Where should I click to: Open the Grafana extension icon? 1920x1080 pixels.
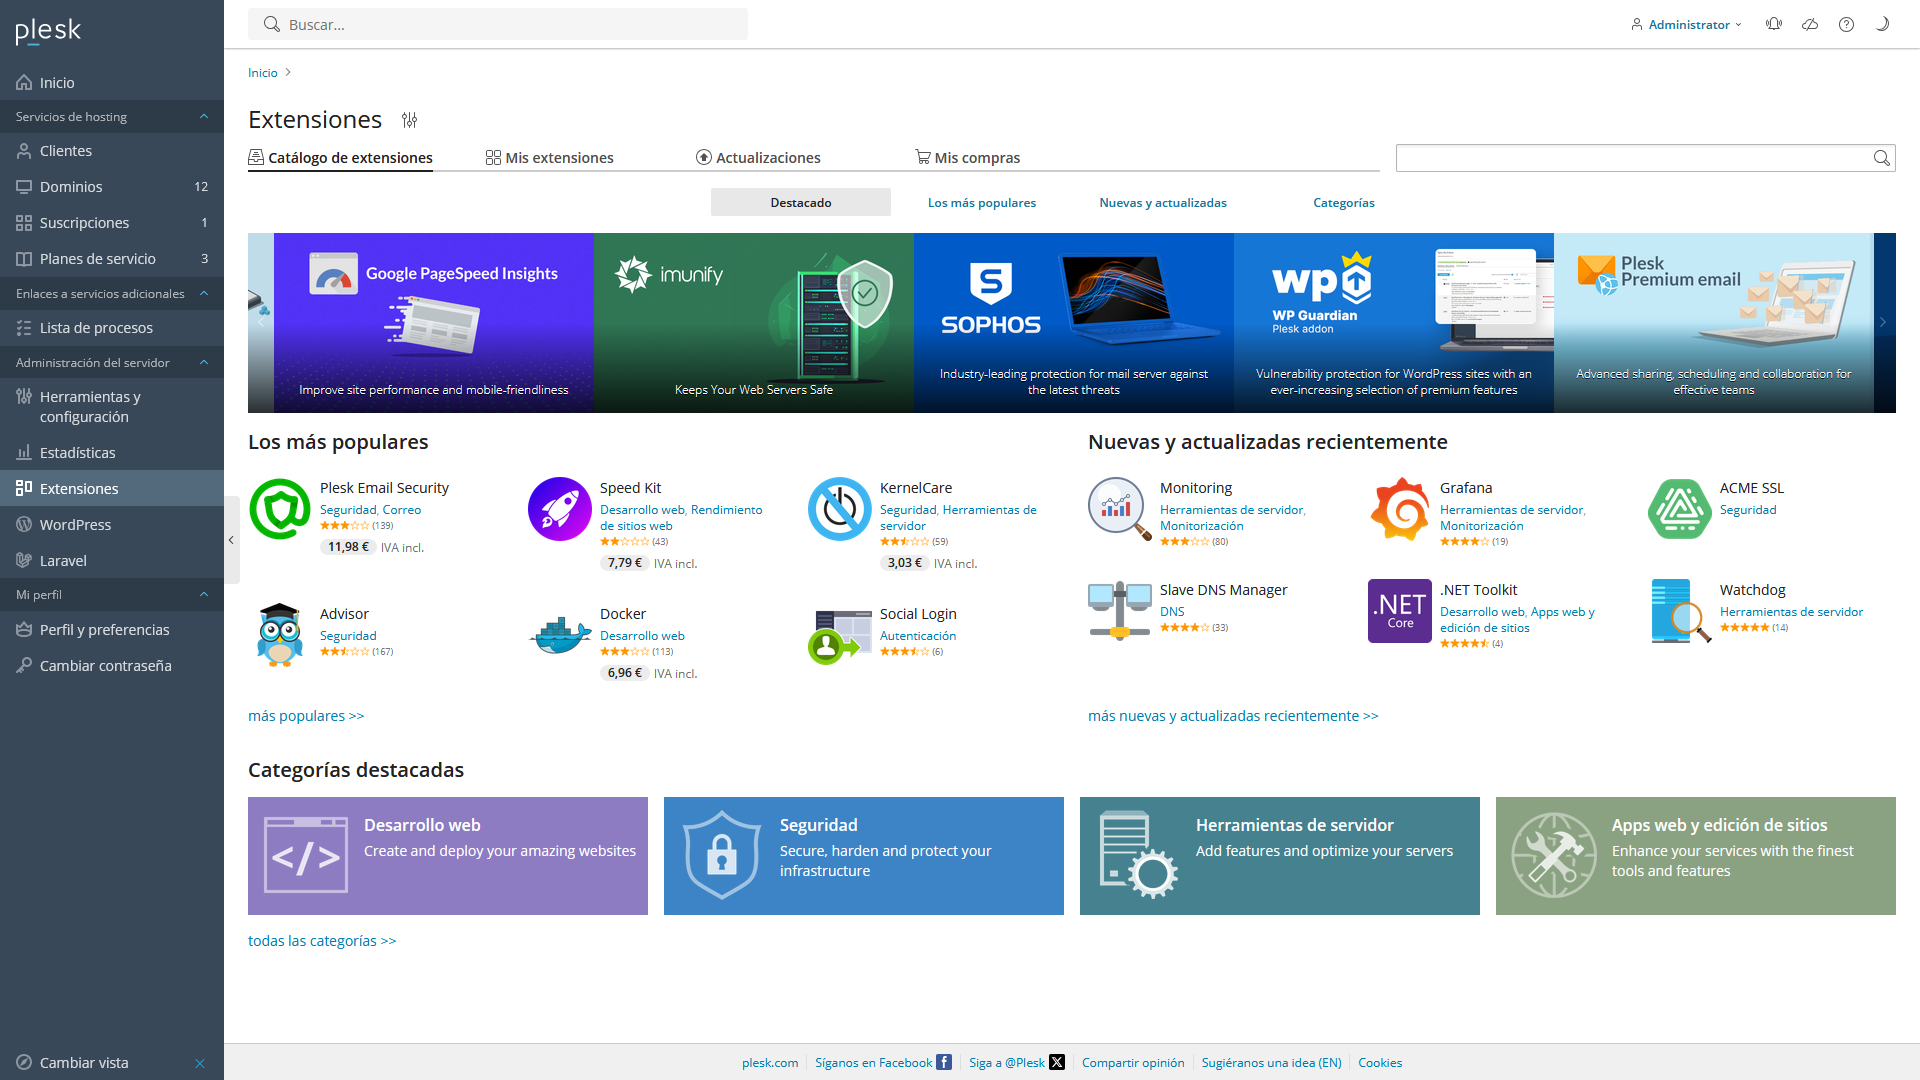pos(1400,509)
